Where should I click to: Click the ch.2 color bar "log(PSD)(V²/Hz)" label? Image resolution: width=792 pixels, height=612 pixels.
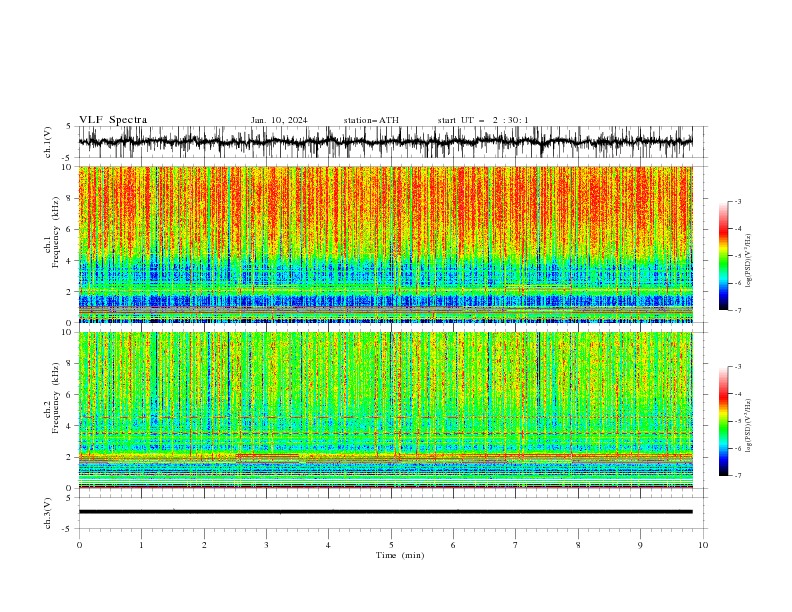(x=750, y=426)
